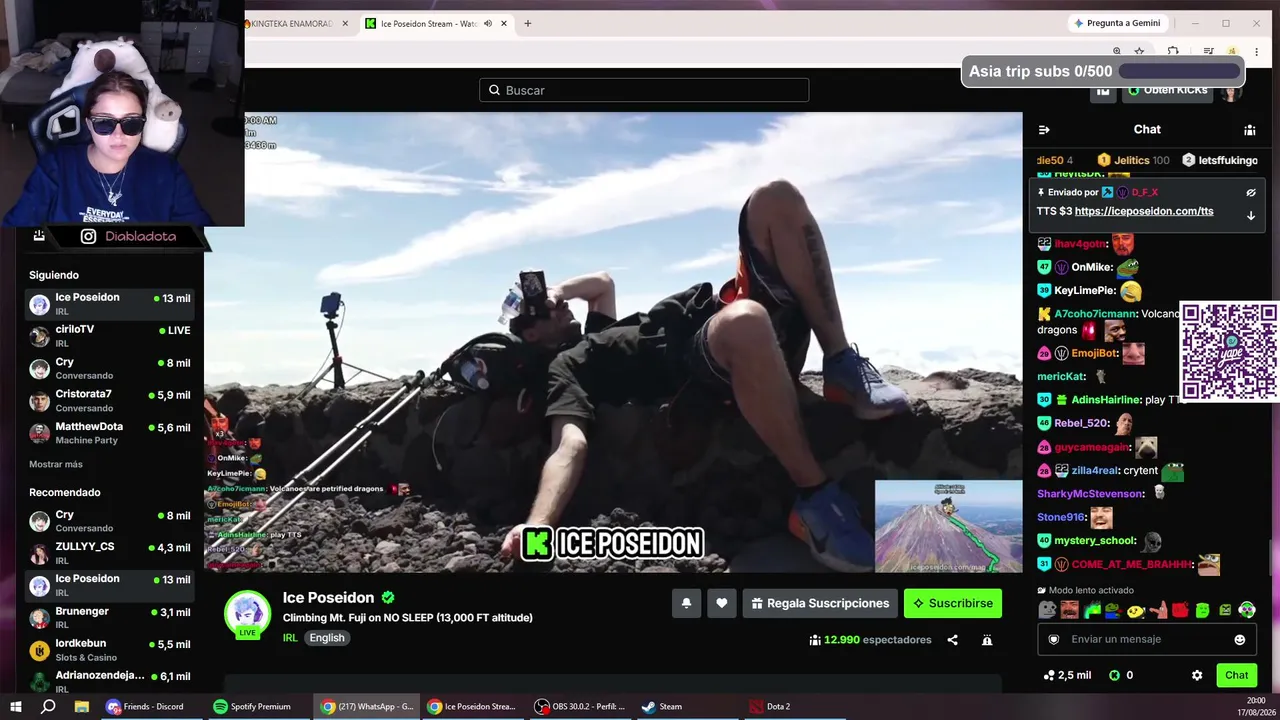The width and height of the screenshot is (1280, 720).
Task: Hide the pinned TTS message
Action: [1250, 192]
